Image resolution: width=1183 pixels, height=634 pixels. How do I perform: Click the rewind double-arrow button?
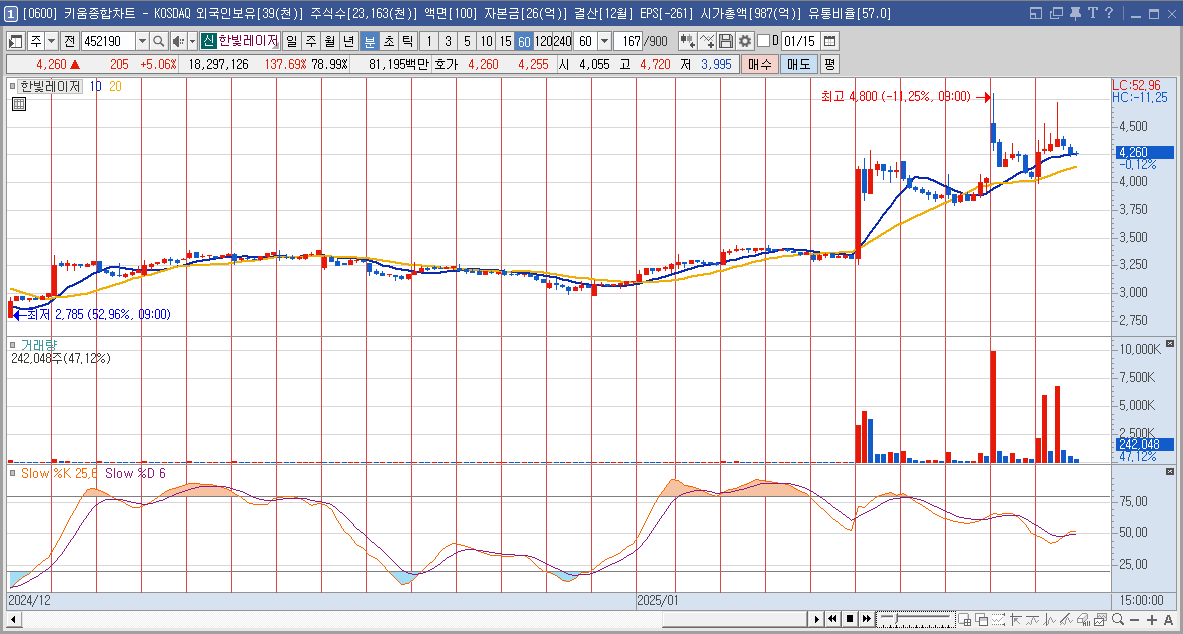[833, 620]
